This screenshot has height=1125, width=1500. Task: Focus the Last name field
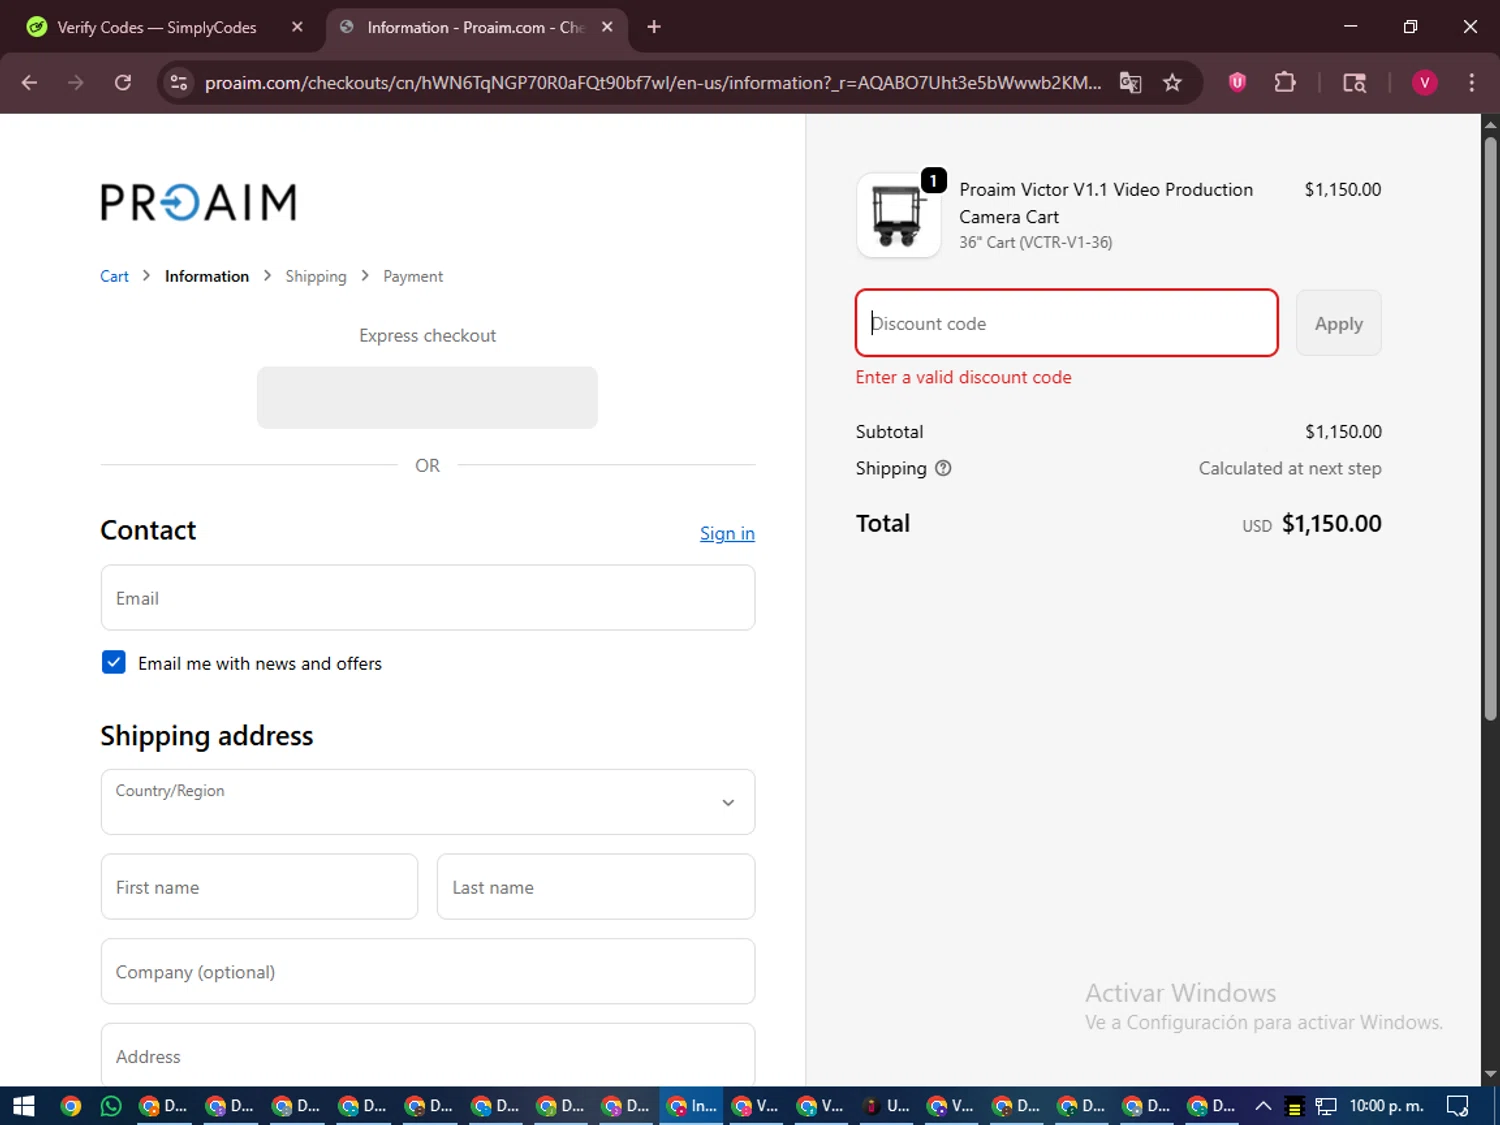point(596,887)
